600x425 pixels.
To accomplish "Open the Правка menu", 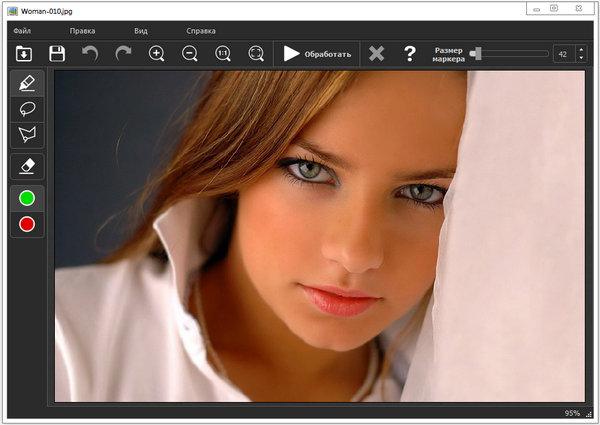I will pos(82,31).
